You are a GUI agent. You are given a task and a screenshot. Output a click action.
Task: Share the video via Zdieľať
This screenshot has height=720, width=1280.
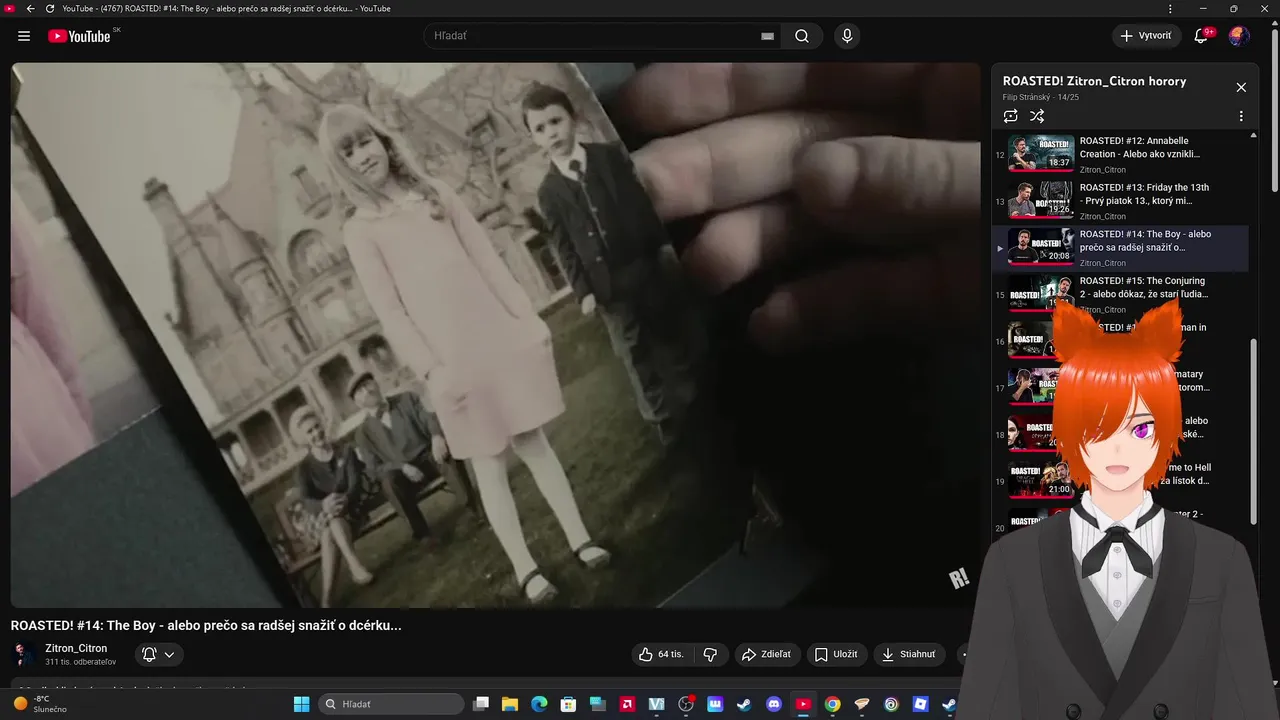coord(766,655)
